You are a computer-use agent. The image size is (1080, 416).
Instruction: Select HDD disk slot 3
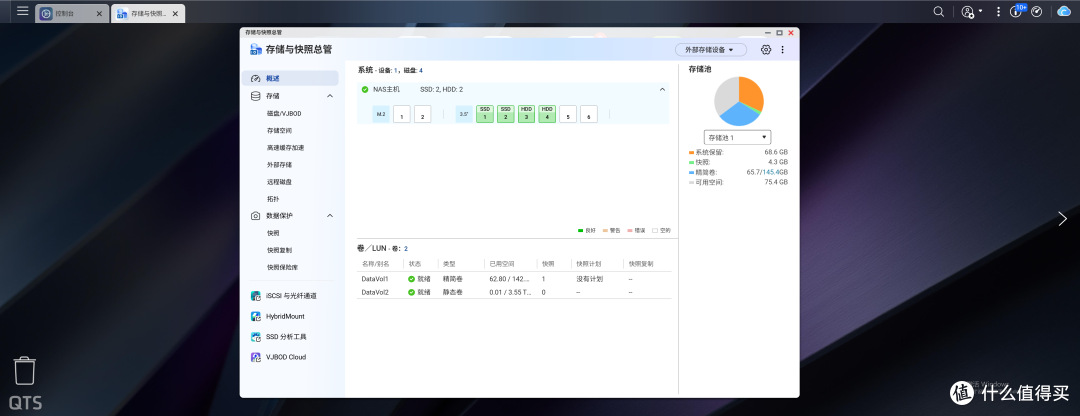526,114
